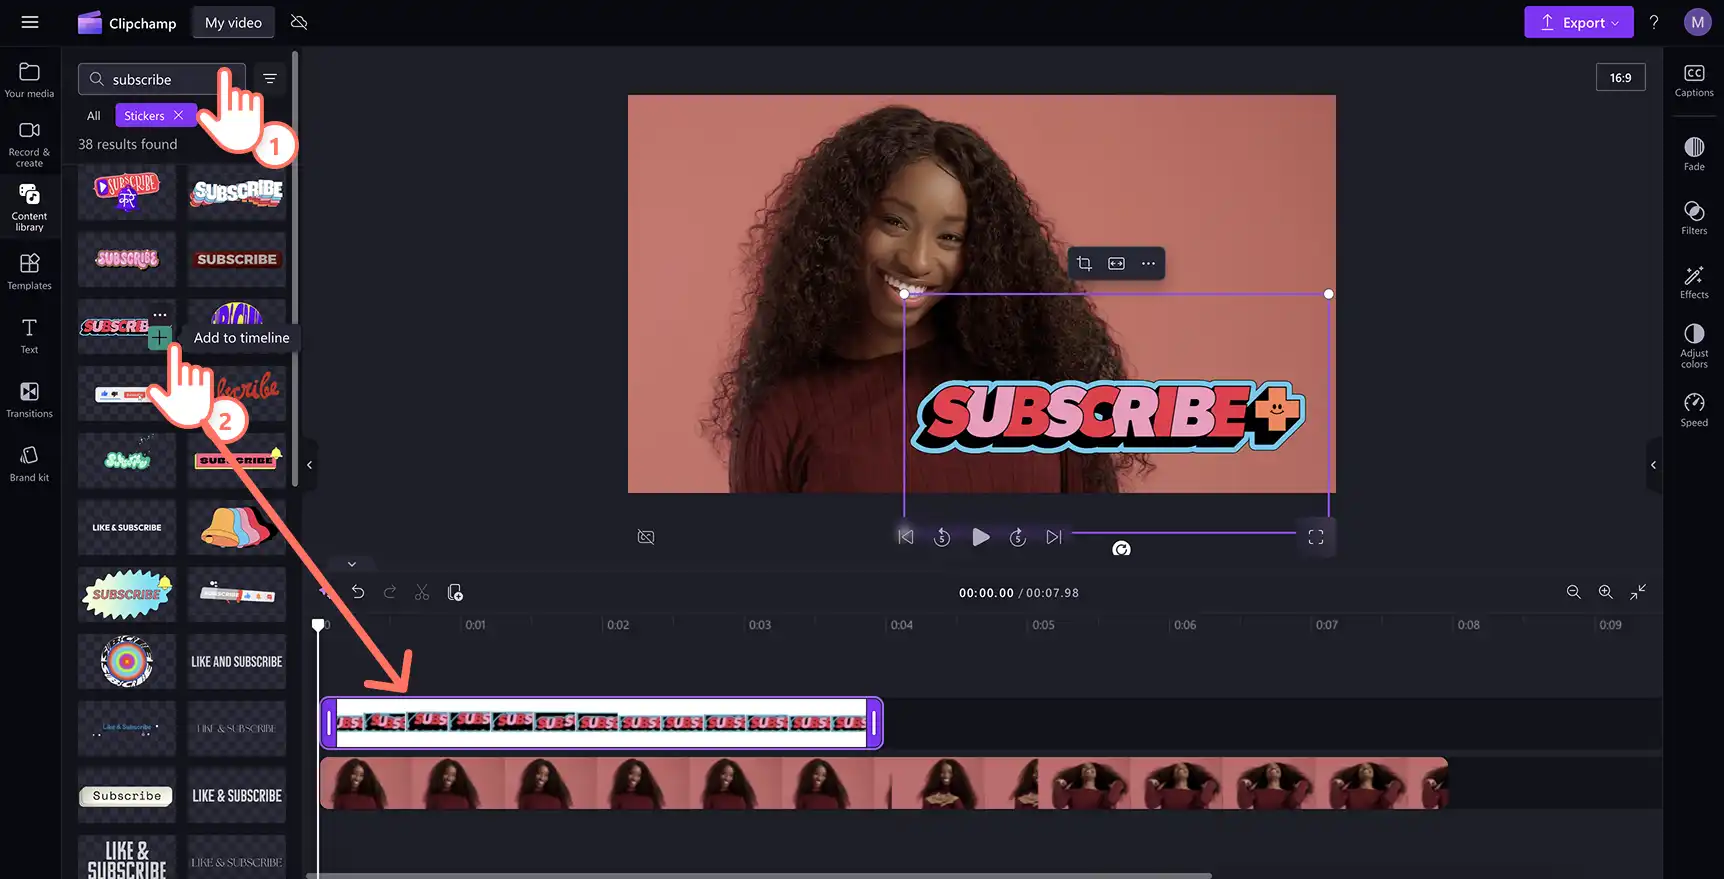The image size is (1724, 879).
Task: Open Brand kit panel
Action: [x=30, y=463]
